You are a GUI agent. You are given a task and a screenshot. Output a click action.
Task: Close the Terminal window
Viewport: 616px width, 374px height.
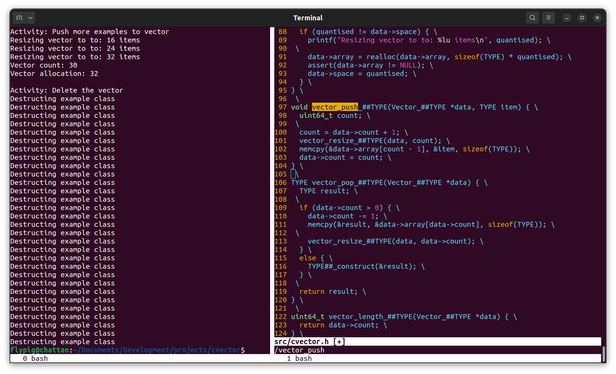click(x=597, y=18)
